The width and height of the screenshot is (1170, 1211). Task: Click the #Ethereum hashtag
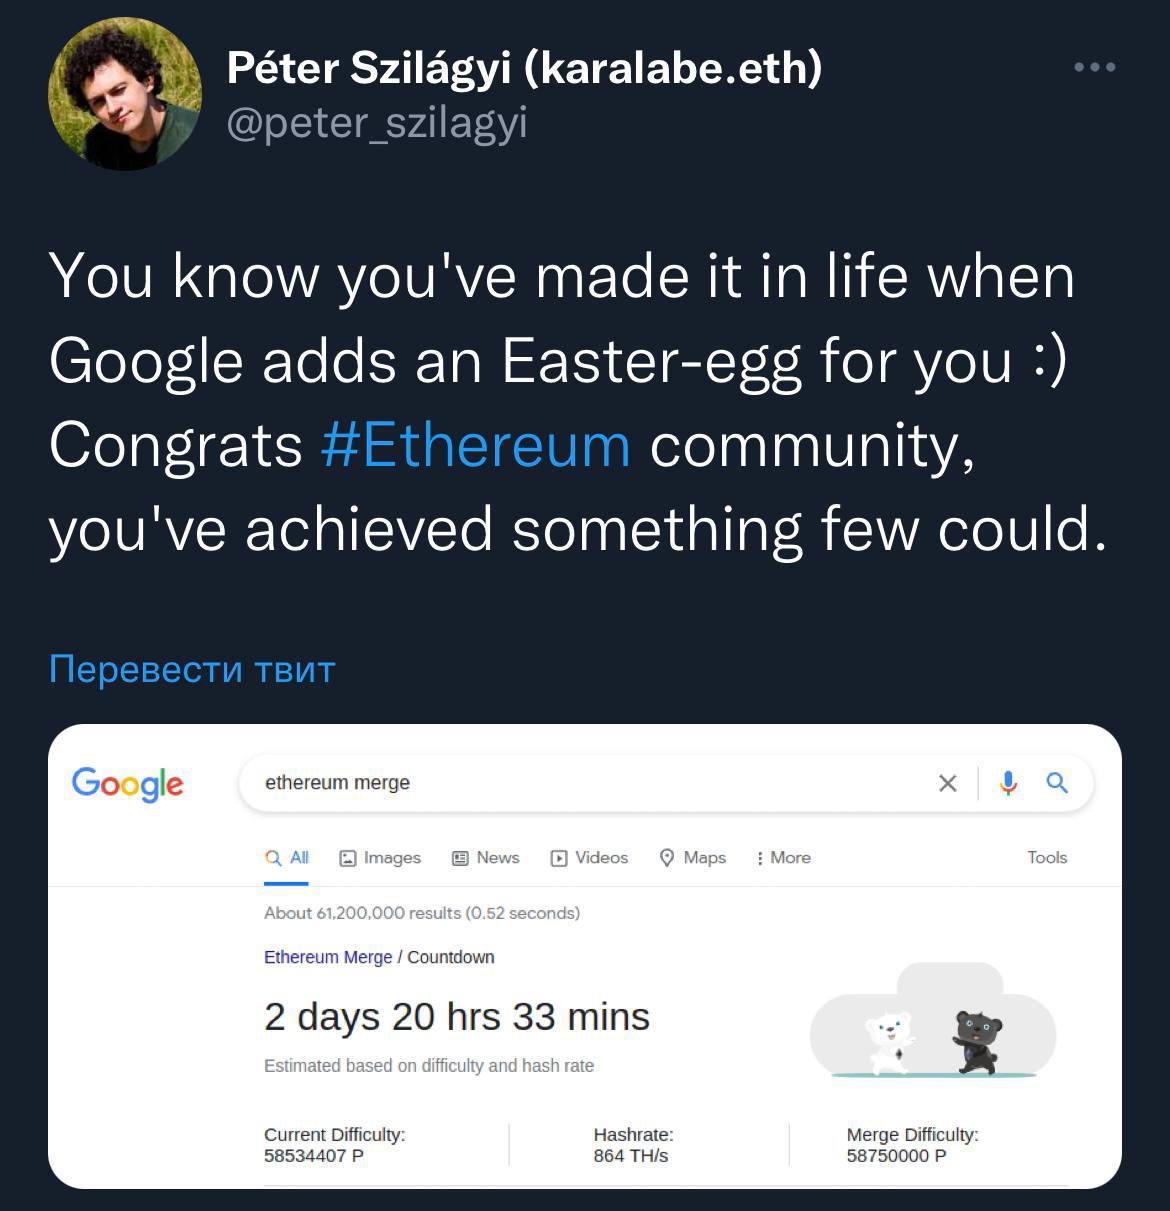click(476, 446)
